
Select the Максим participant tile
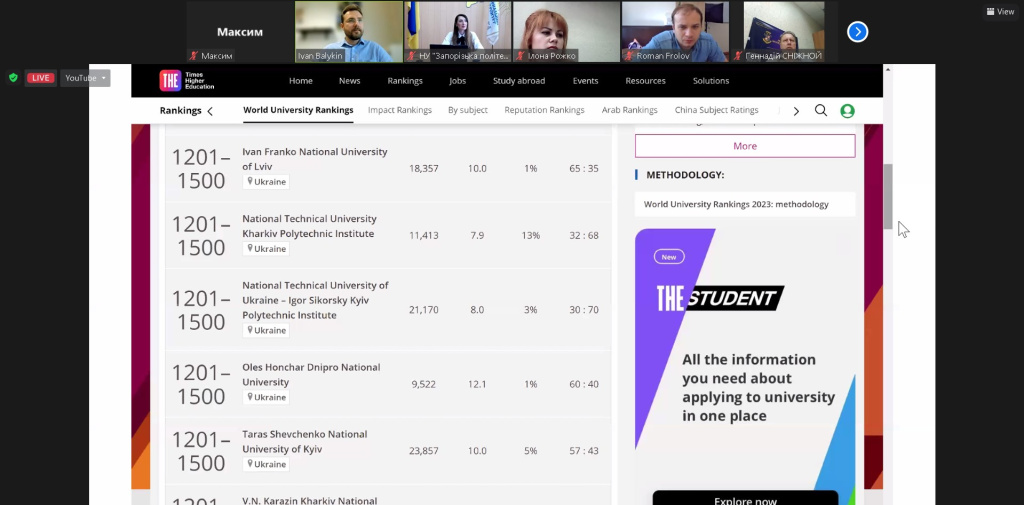240,31
